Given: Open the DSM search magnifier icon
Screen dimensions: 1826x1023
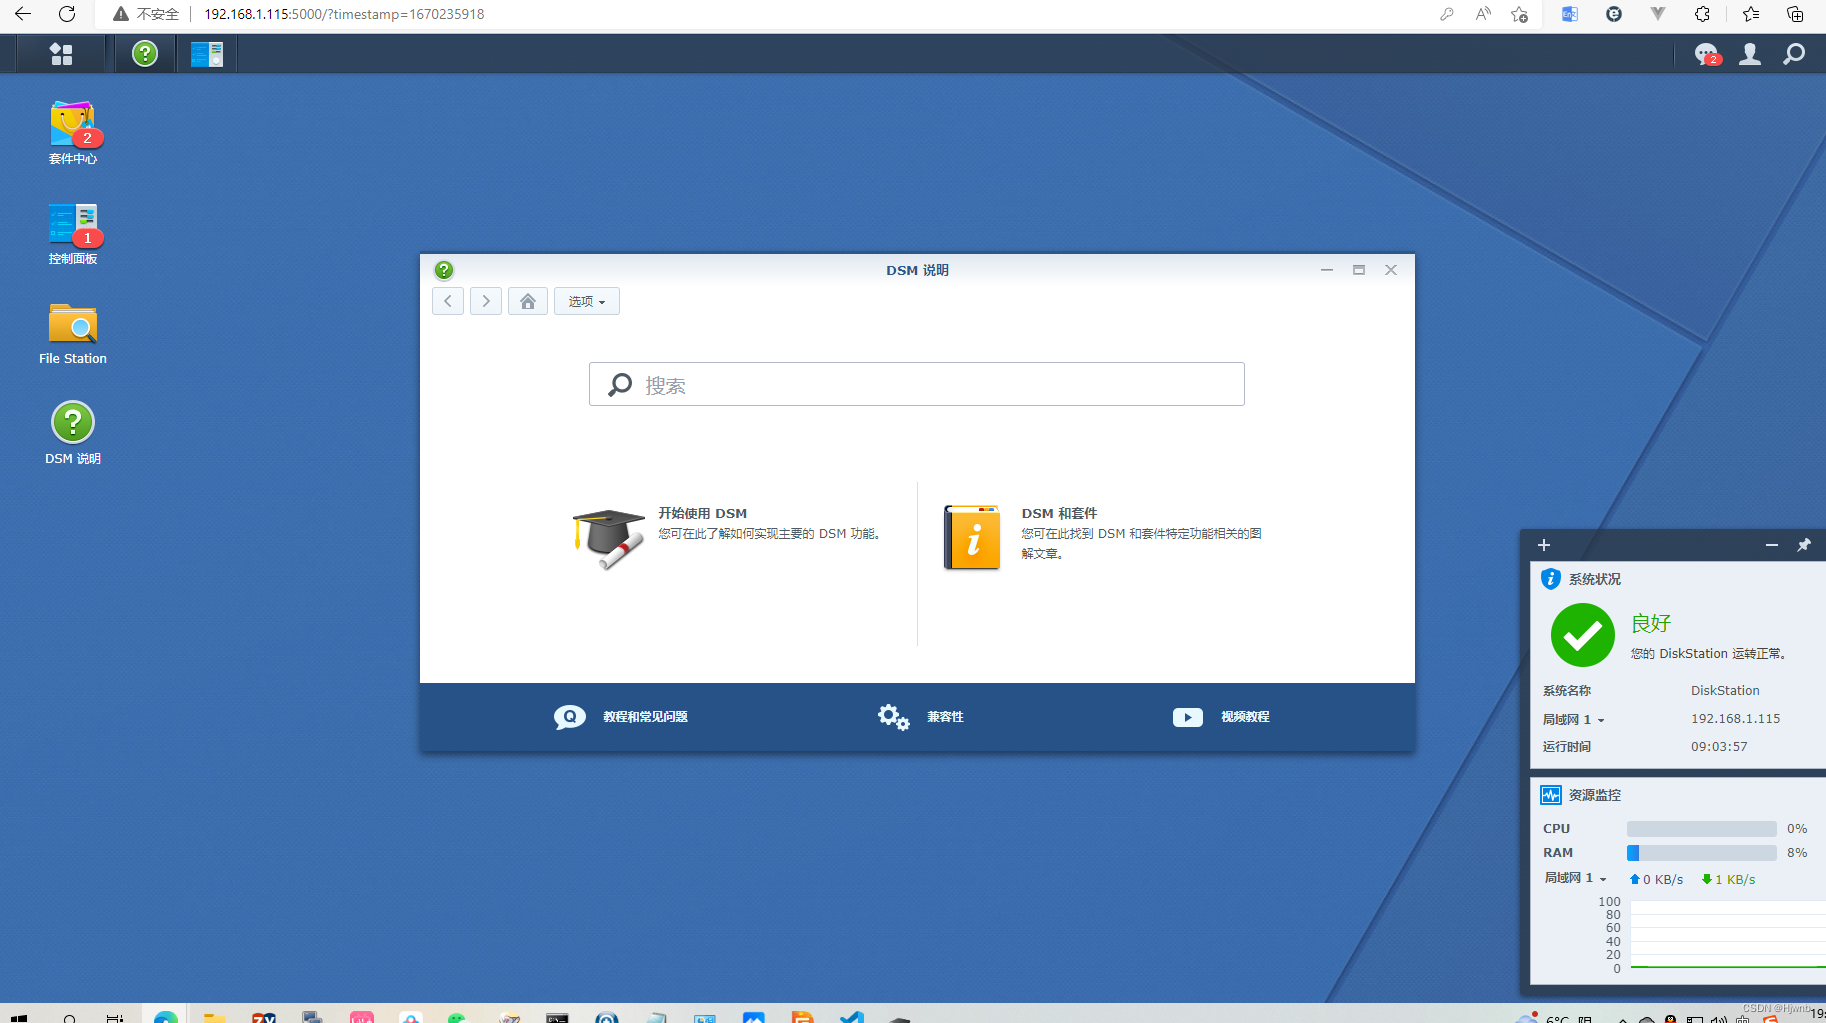Looking at the screenshot, I should click(1794, 54).
